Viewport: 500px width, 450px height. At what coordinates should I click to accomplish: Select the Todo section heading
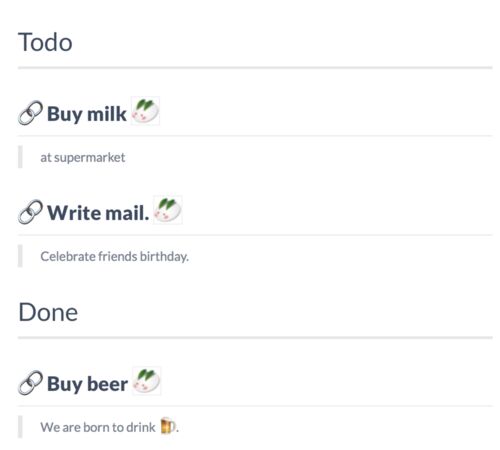coord(45,42)
